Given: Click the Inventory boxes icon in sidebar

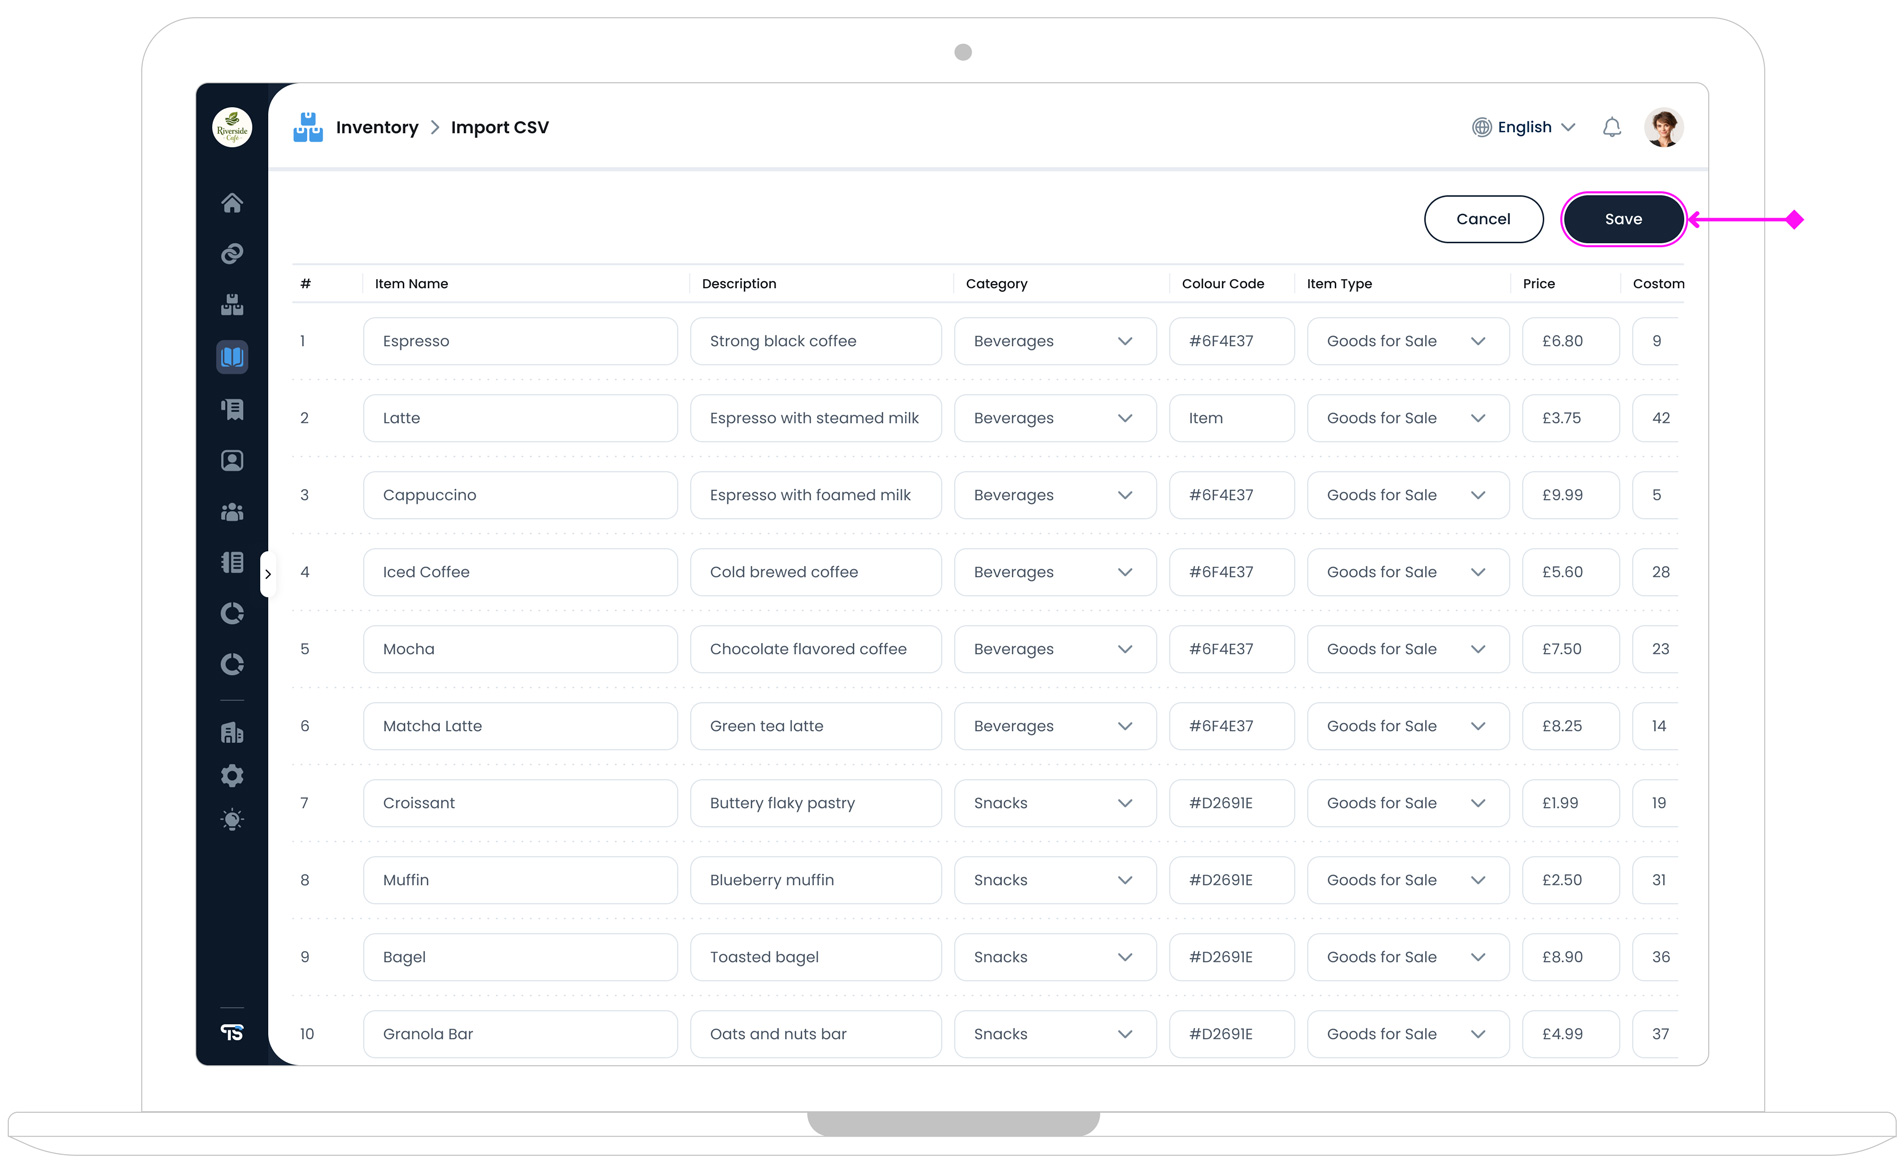Looking at the screenshot, I should point(232,305).
